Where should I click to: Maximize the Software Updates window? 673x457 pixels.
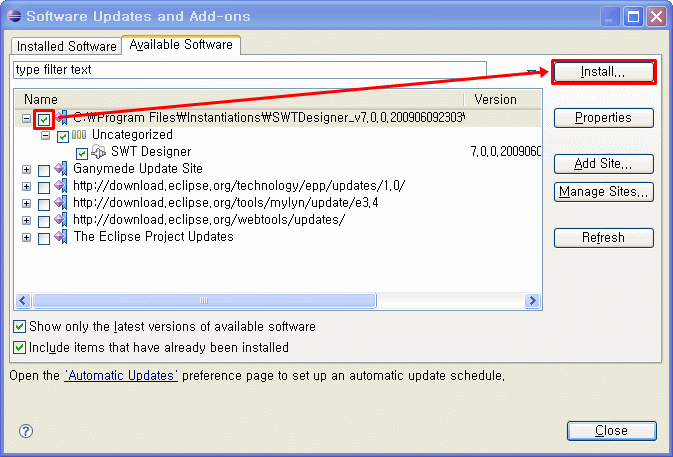click(x=634, y=17)
